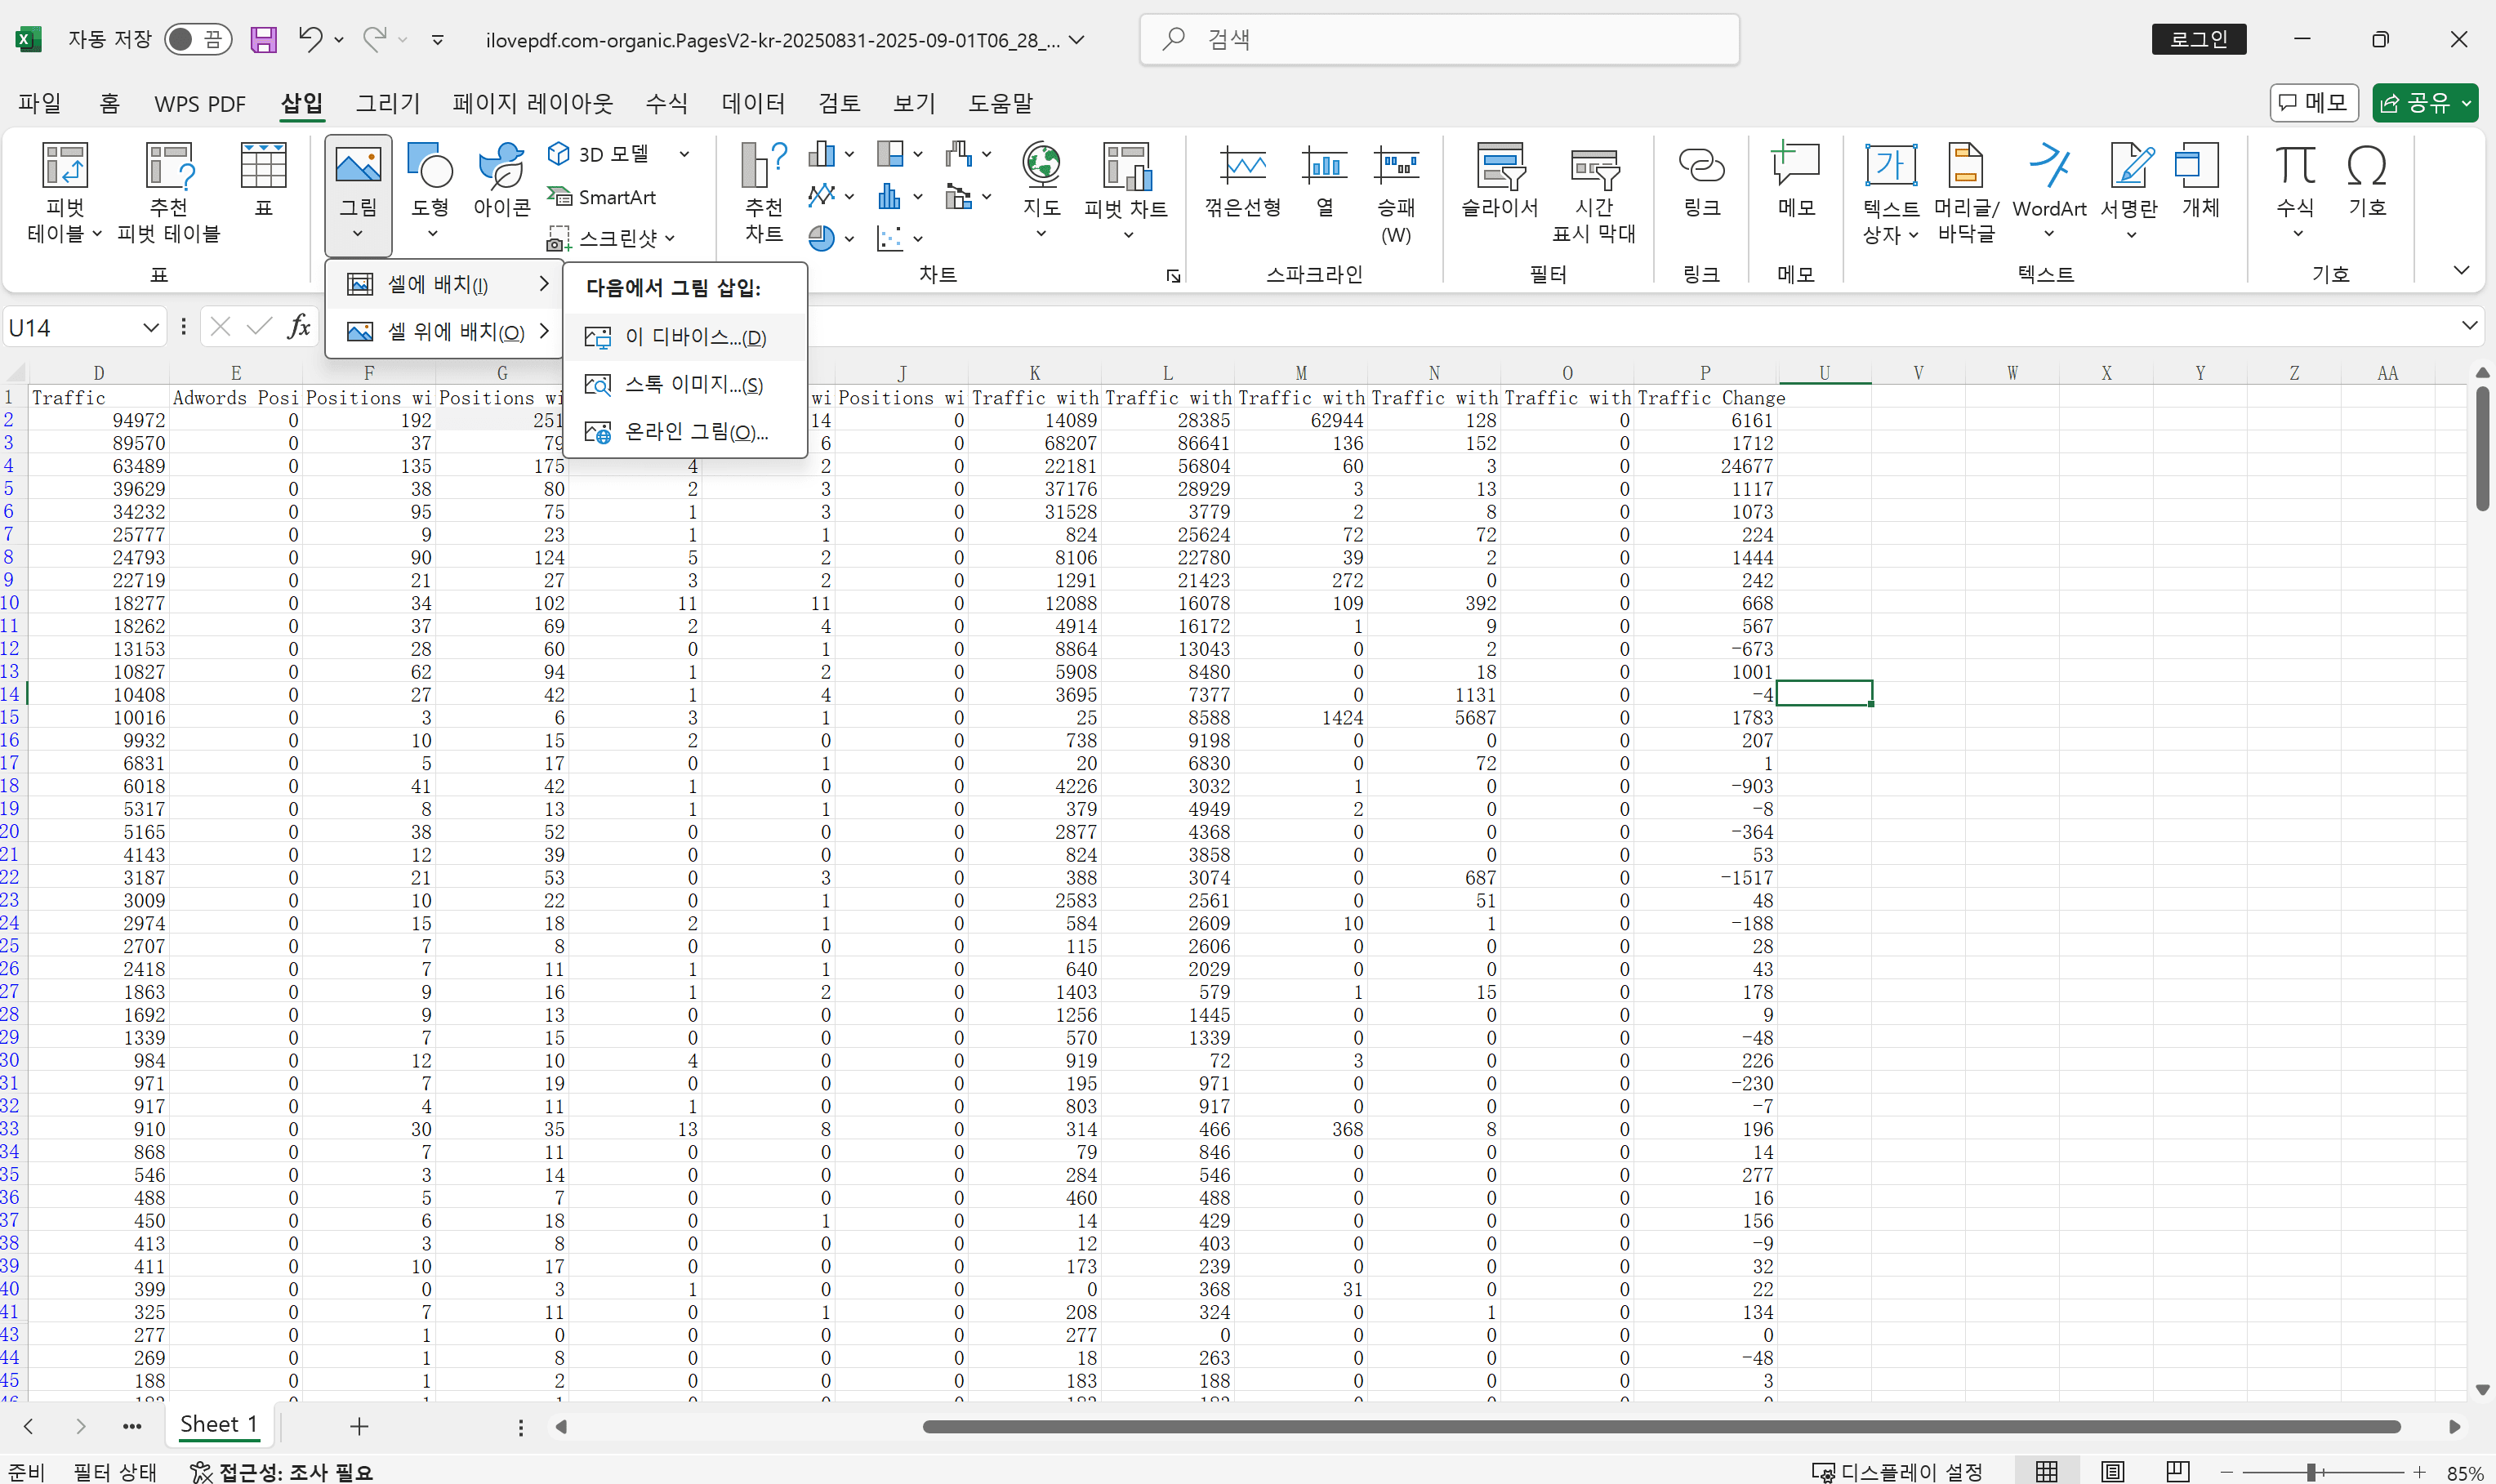Open the 스크린샷 (Screenshot) dropdown
This screenshot has height=1484, width=2496.
tap(611, 238)
